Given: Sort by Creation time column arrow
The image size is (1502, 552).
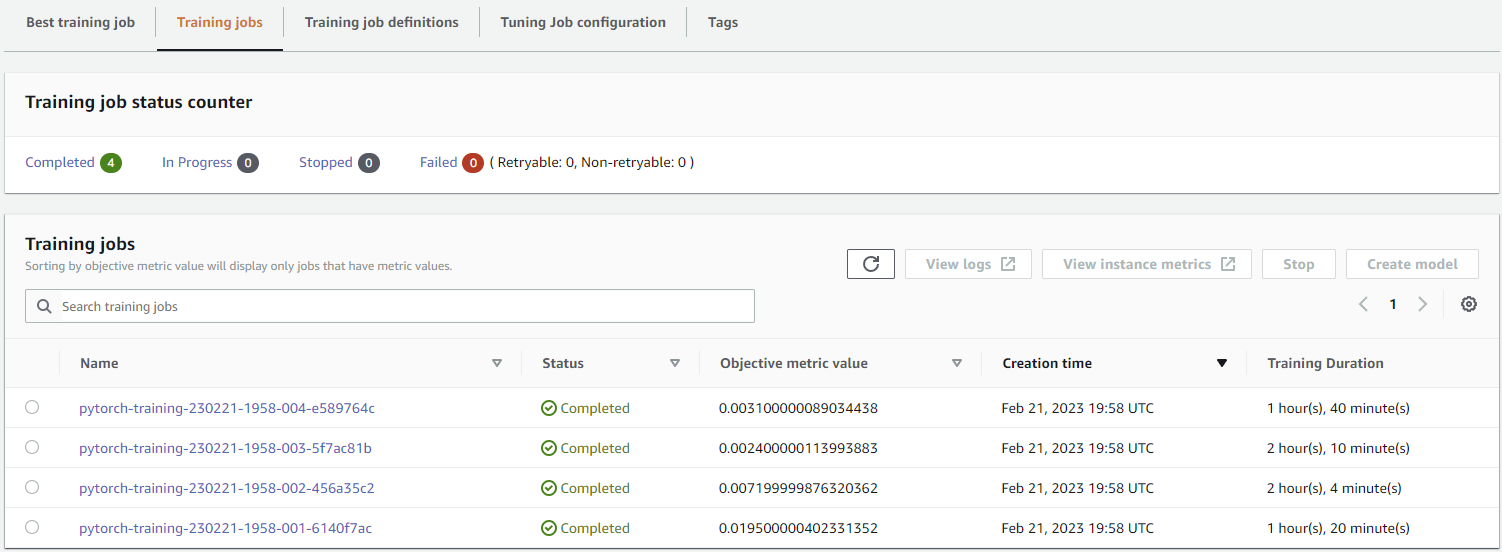Looking at the screenshot, I should (1221, 363).
